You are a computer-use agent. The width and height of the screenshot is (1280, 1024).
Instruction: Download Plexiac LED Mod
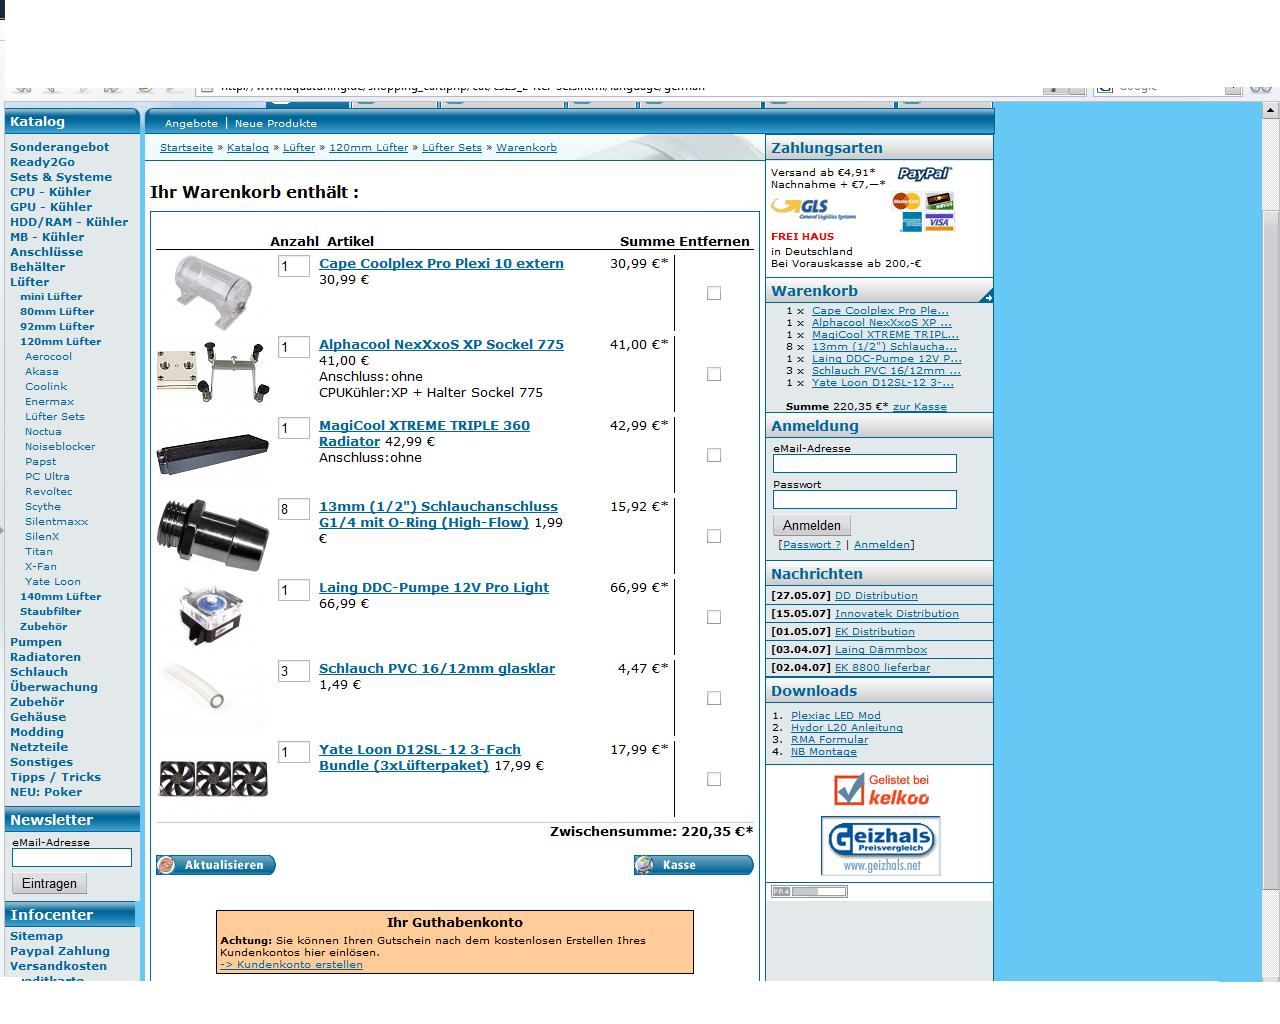tap(836, 716)
